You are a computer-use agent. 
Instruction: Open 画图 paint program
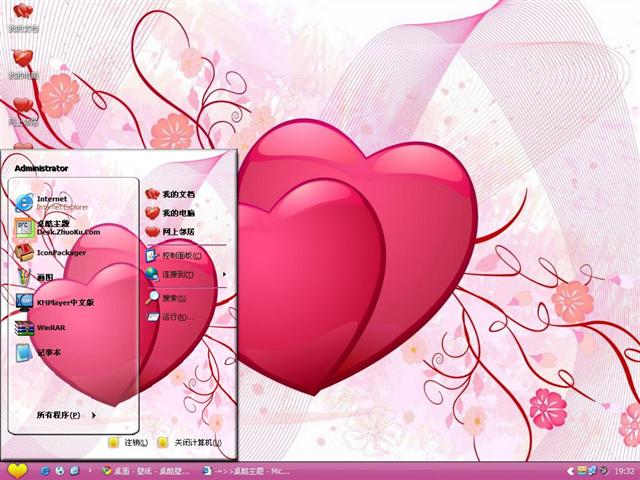click(x=34, y=277)
